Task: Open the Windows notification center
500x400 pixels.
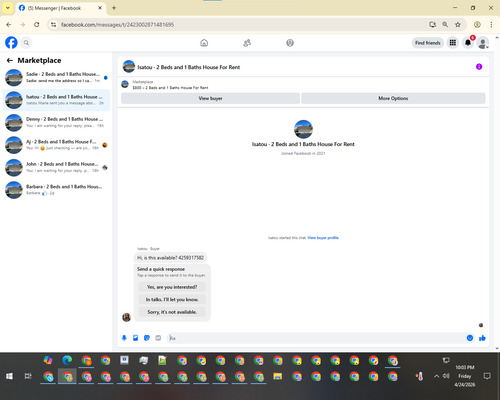Action: pos(487,376)
